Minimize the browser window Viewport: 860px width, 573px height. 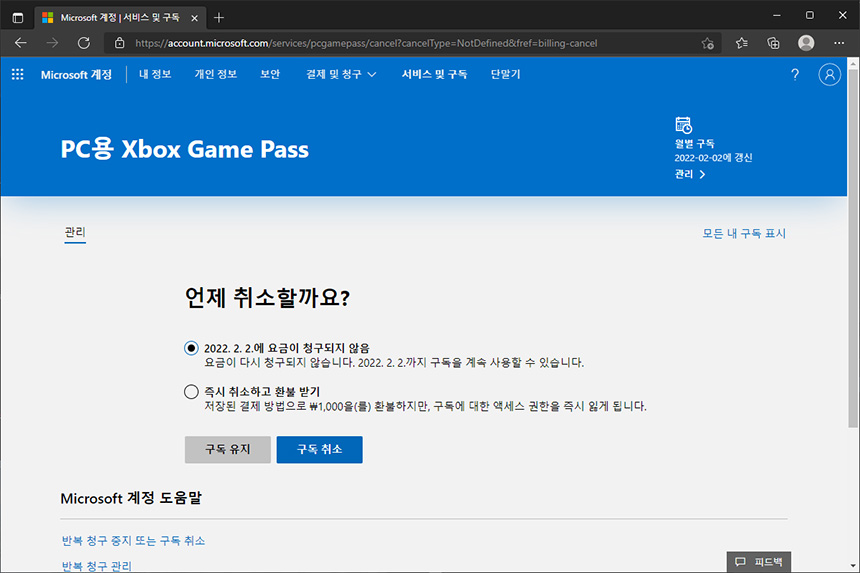click(x=777, y=15)
